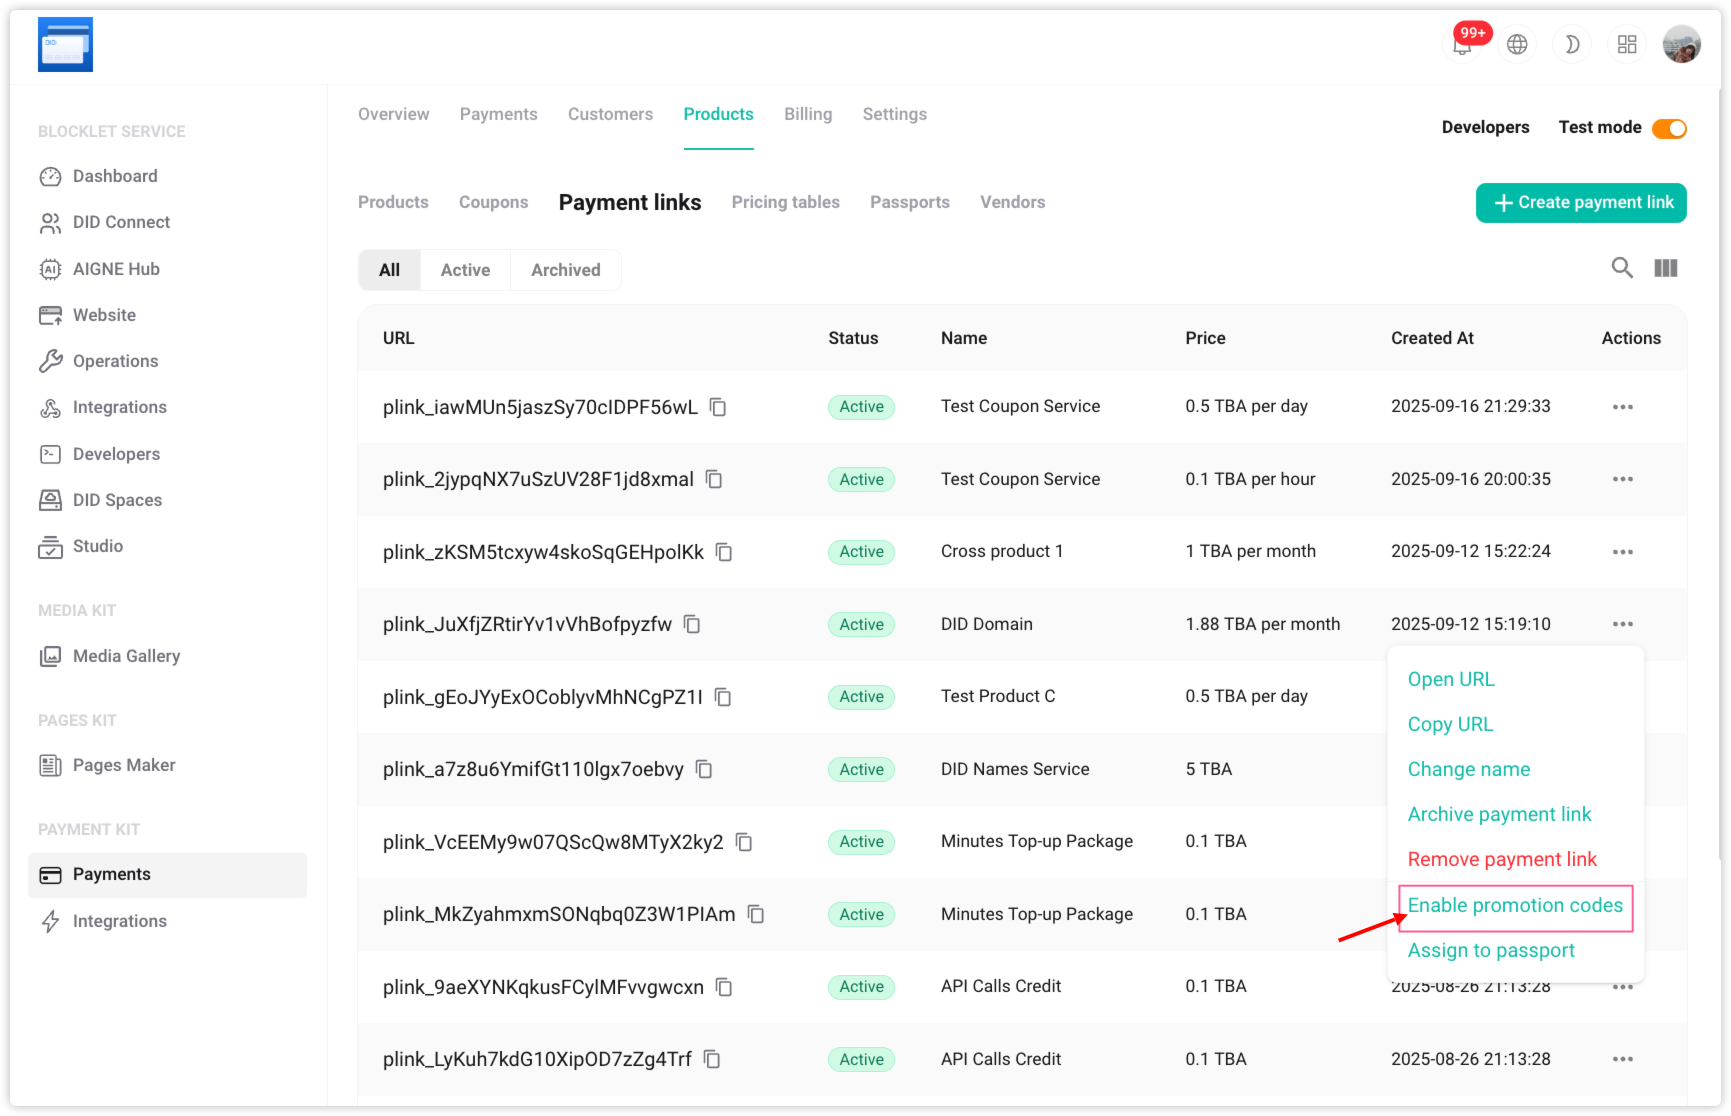
Task: Expand actions for first Test Coupon Service
Action: click(1622, 407)
